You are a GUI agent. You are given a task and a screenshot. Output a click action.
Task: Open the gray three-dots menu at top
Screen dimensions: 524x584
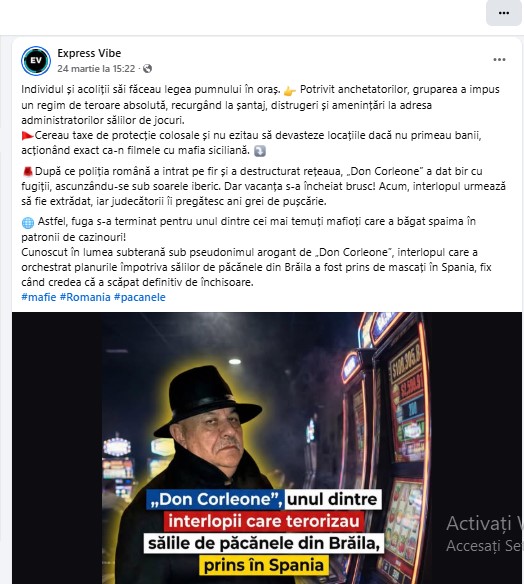coord(504,13)
